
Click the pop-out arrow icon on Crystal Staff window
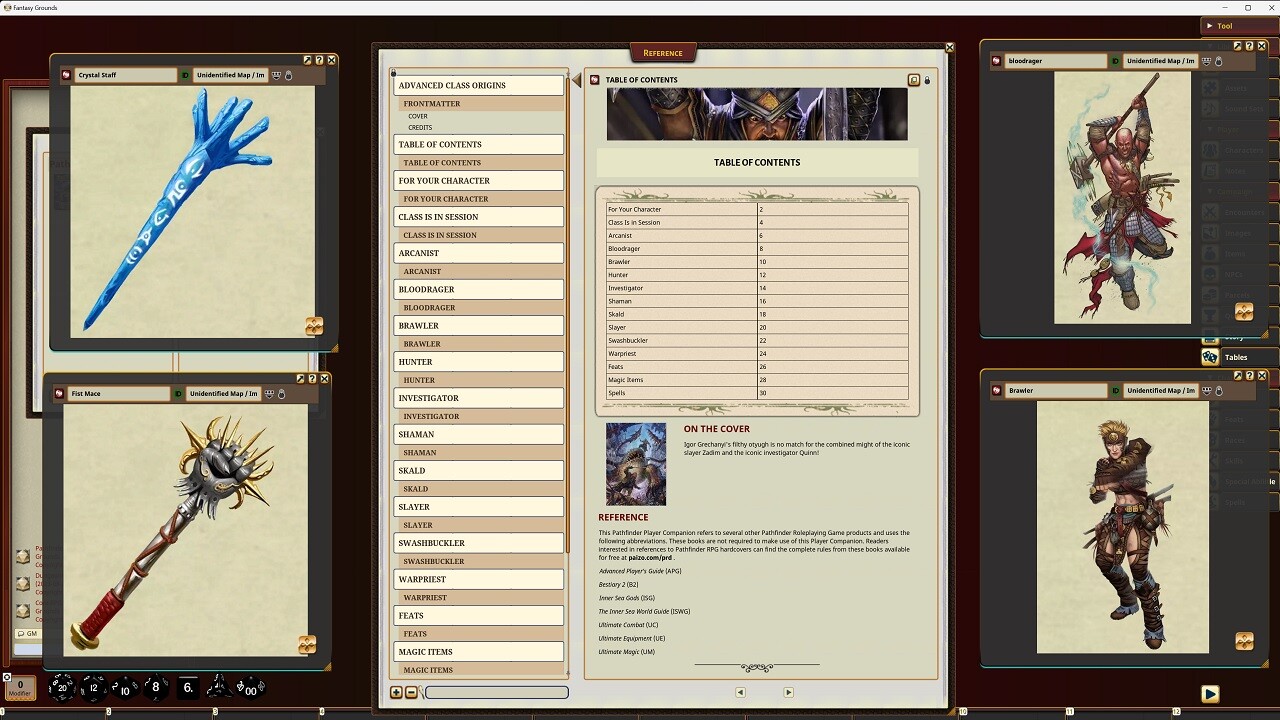307,59
